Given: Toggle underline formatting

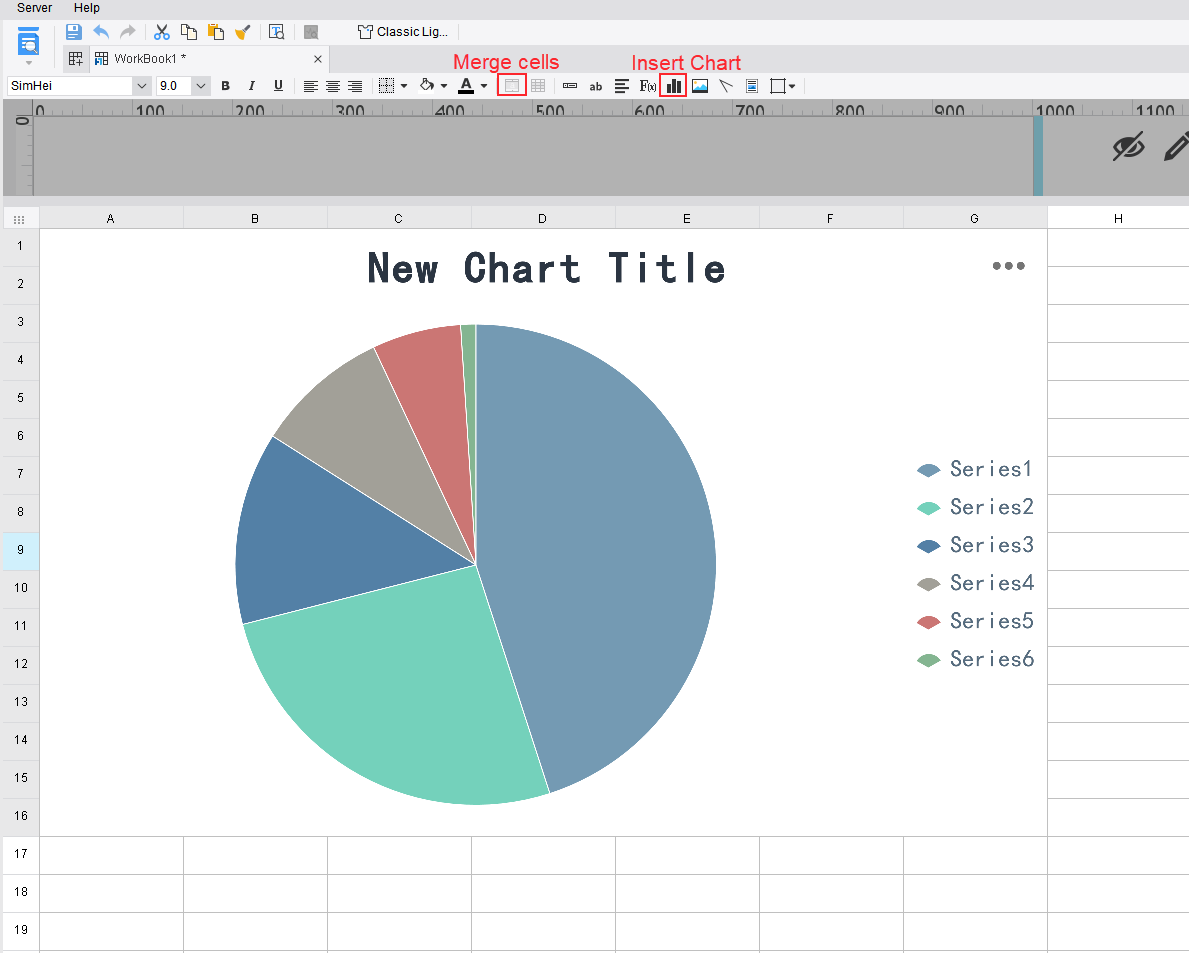Looking at the screenshot, I should tap(278, 86).
